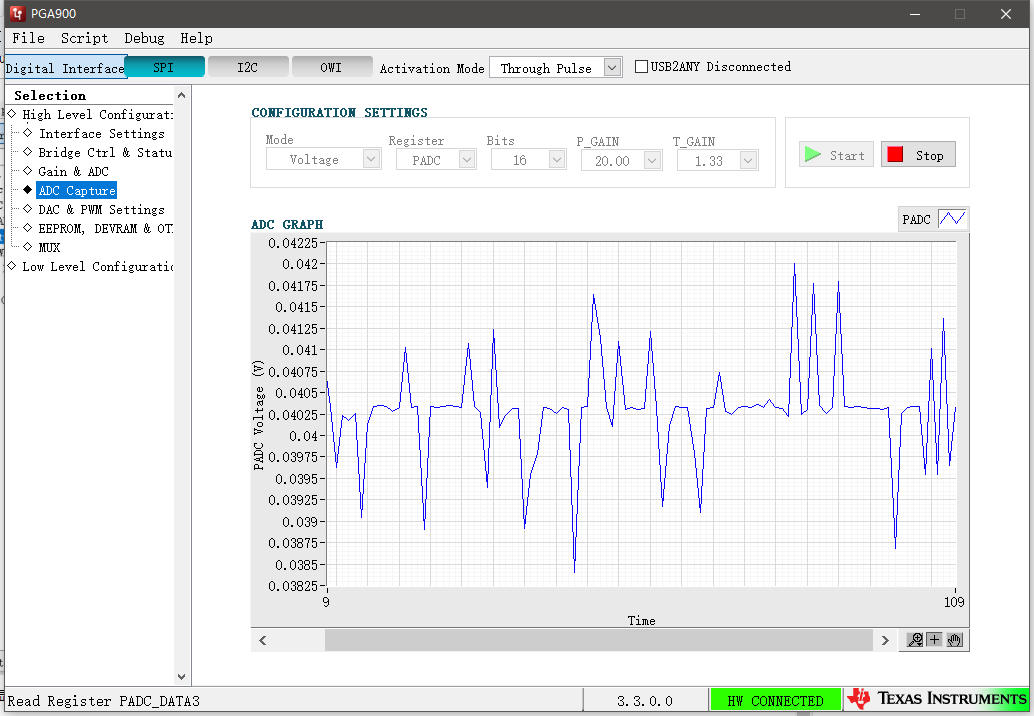The image size is (1034, 716).
Task: Click the graph scrollbar right arrow
Action: 885,640
